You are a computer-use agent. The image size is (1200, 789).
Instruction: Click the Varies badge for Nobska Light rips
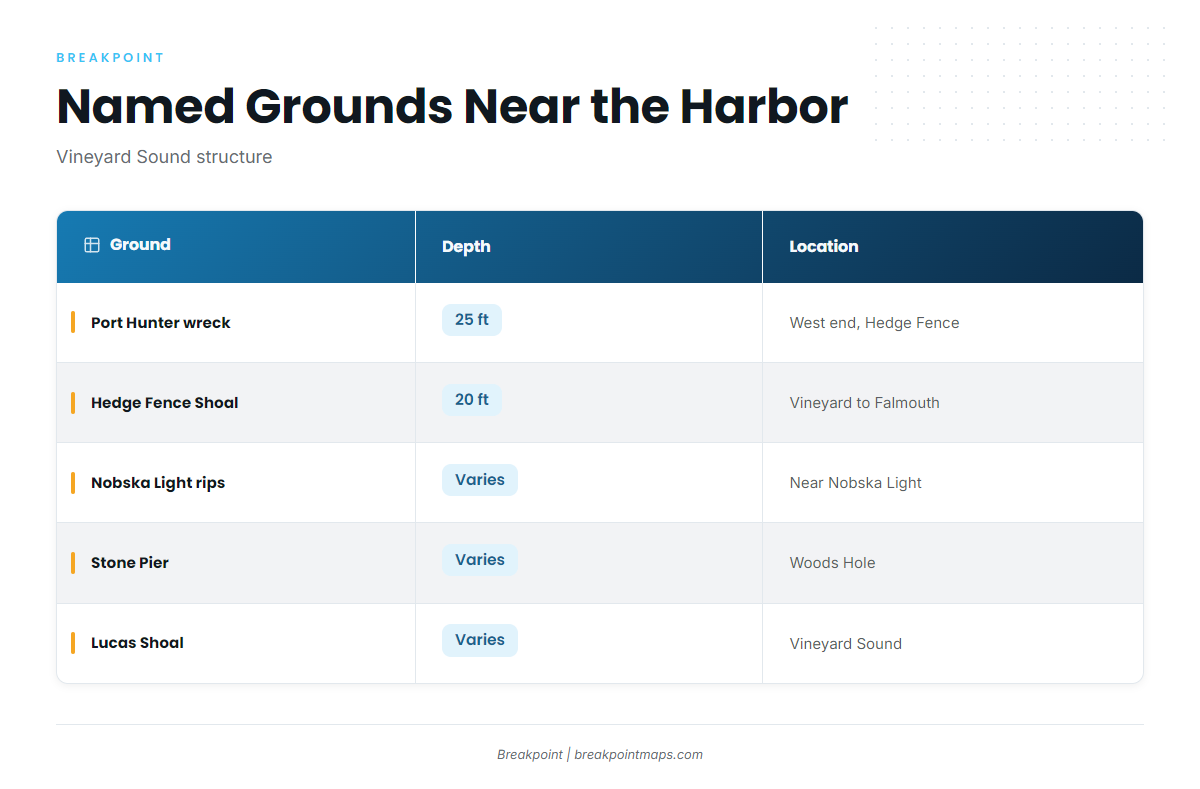pos(480,480)
